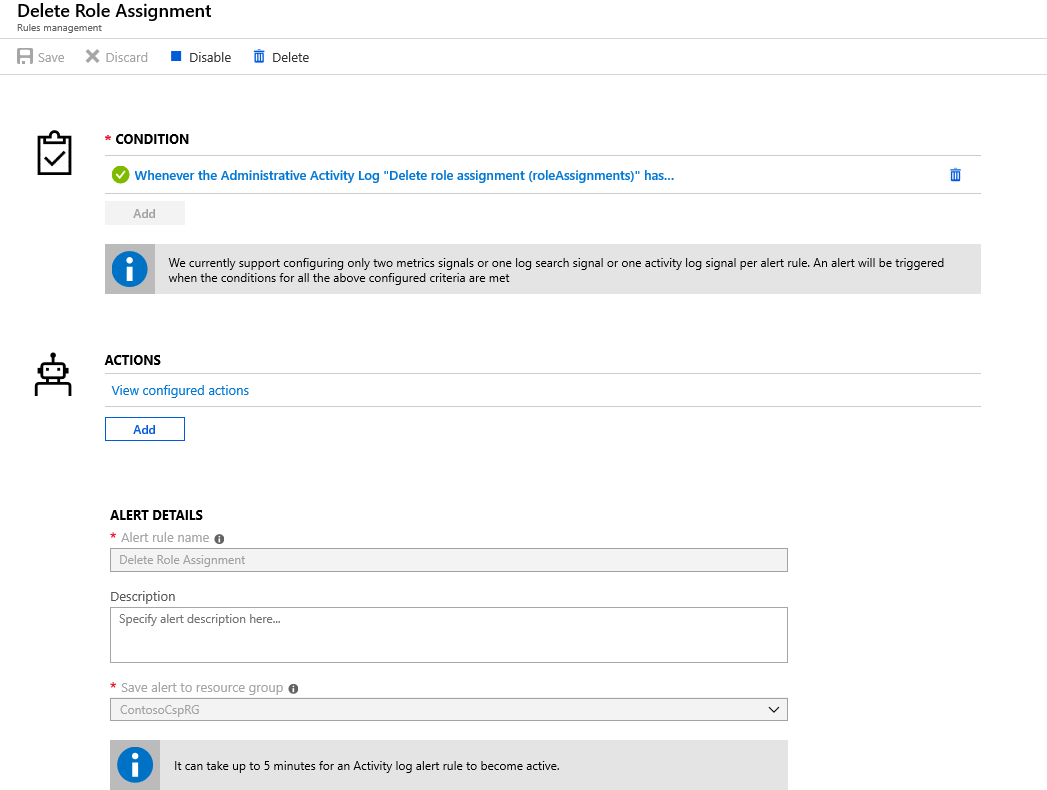The image size is (1047, 790).
Task: Click the Delete Role Assignment page title
Action: 114,11
